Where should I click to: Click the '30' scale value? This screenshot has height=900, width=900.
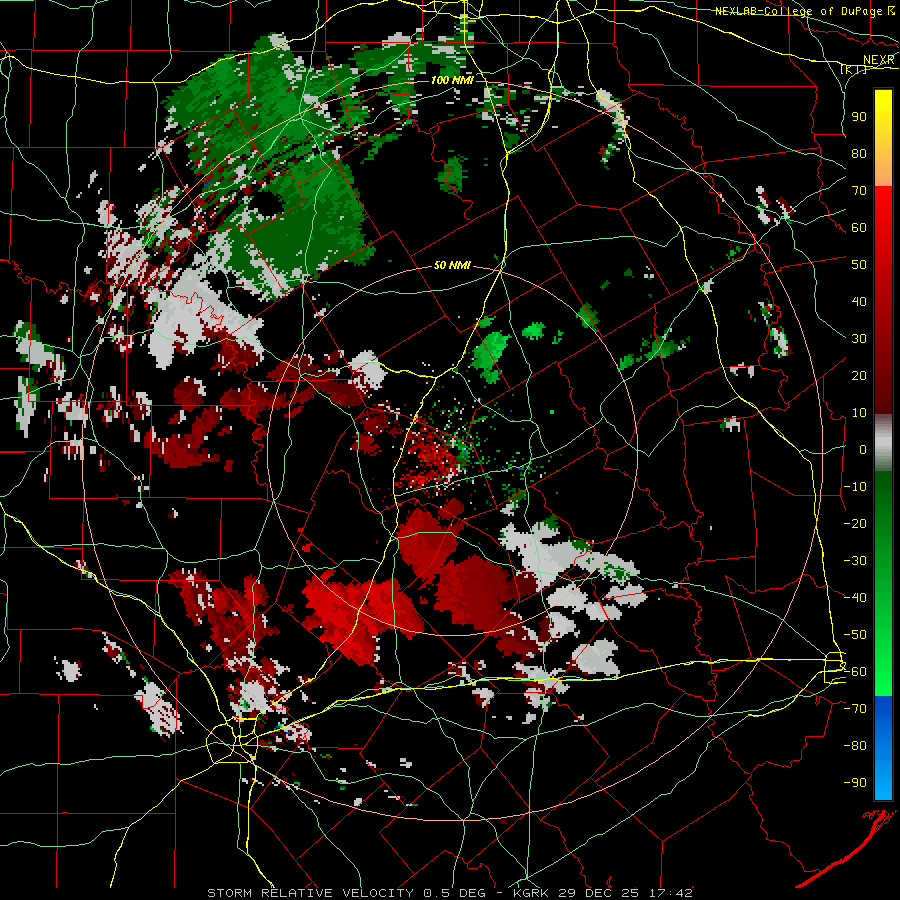(859, 339)
